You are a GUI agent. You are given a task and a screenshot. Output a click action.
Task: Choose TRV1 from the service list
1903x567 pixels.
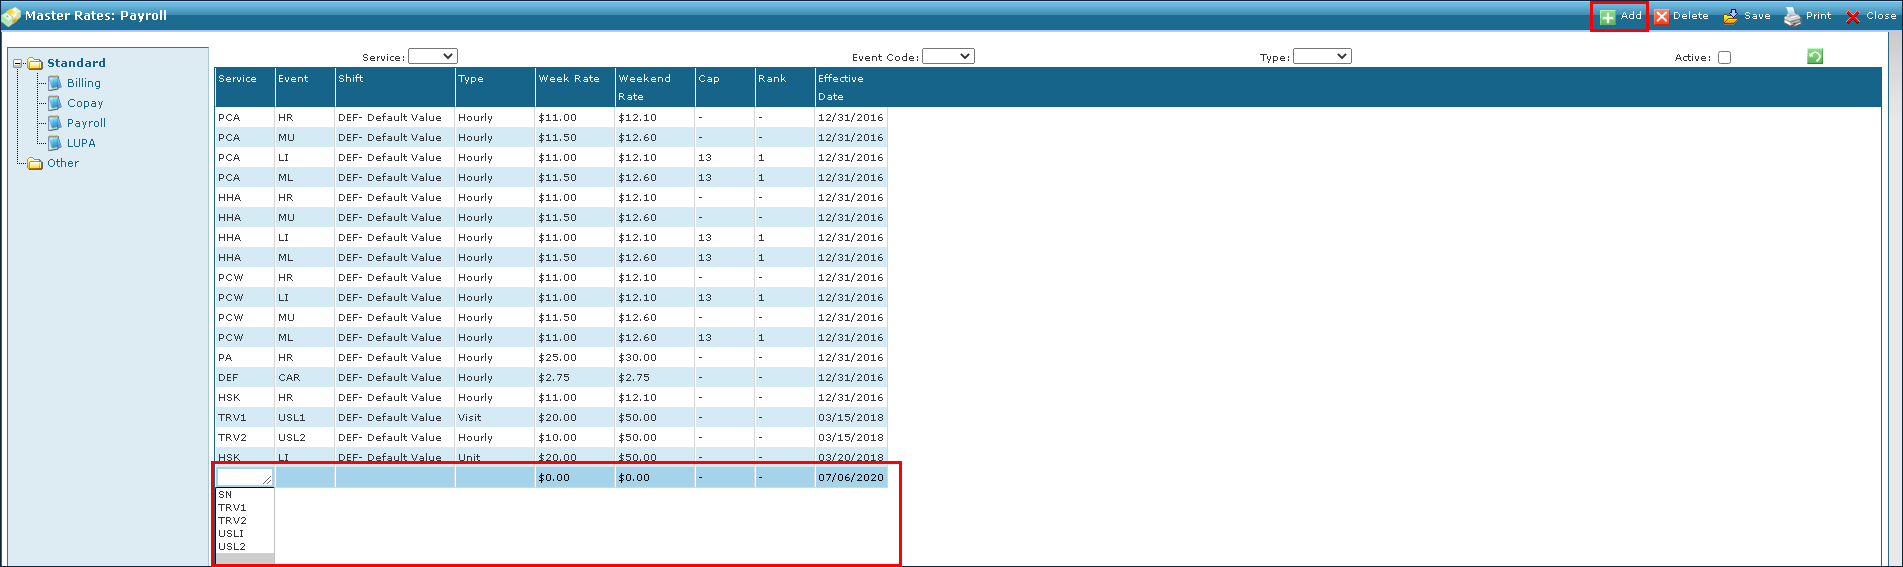point(232,508)
